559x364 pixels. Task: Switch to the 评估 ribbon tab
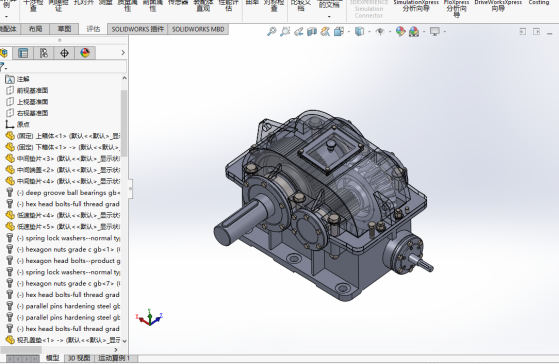point(93,29)
